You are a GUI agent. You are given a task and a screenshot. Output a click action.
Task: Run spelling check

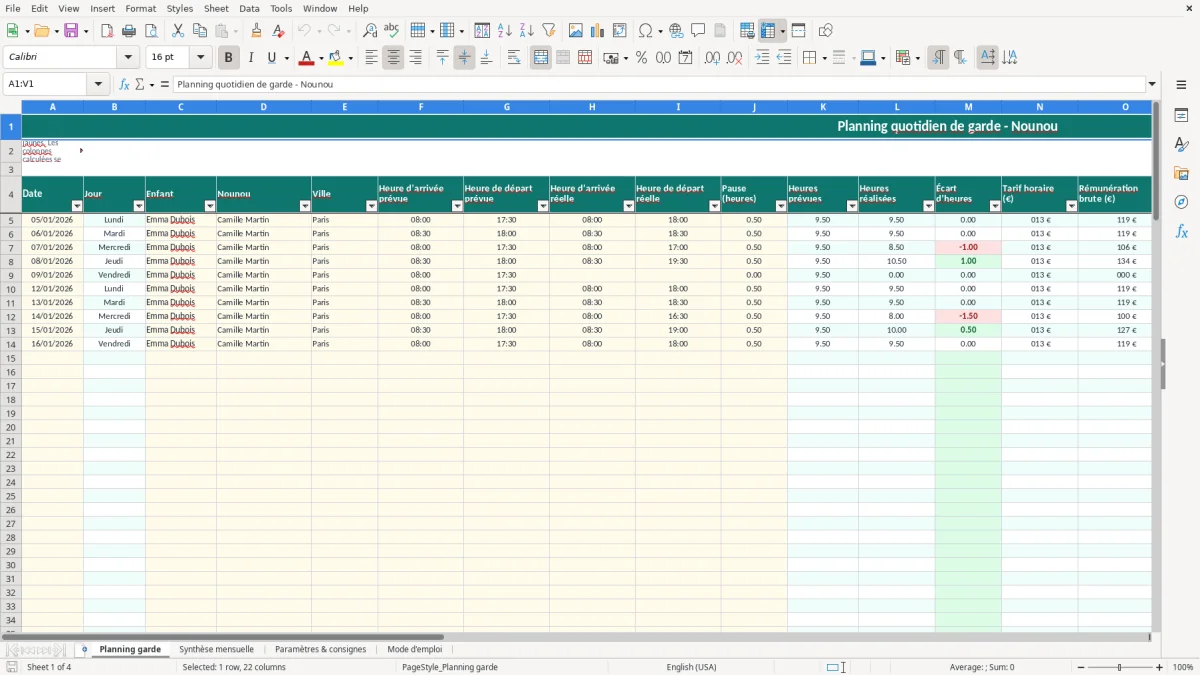pos(392,31)
